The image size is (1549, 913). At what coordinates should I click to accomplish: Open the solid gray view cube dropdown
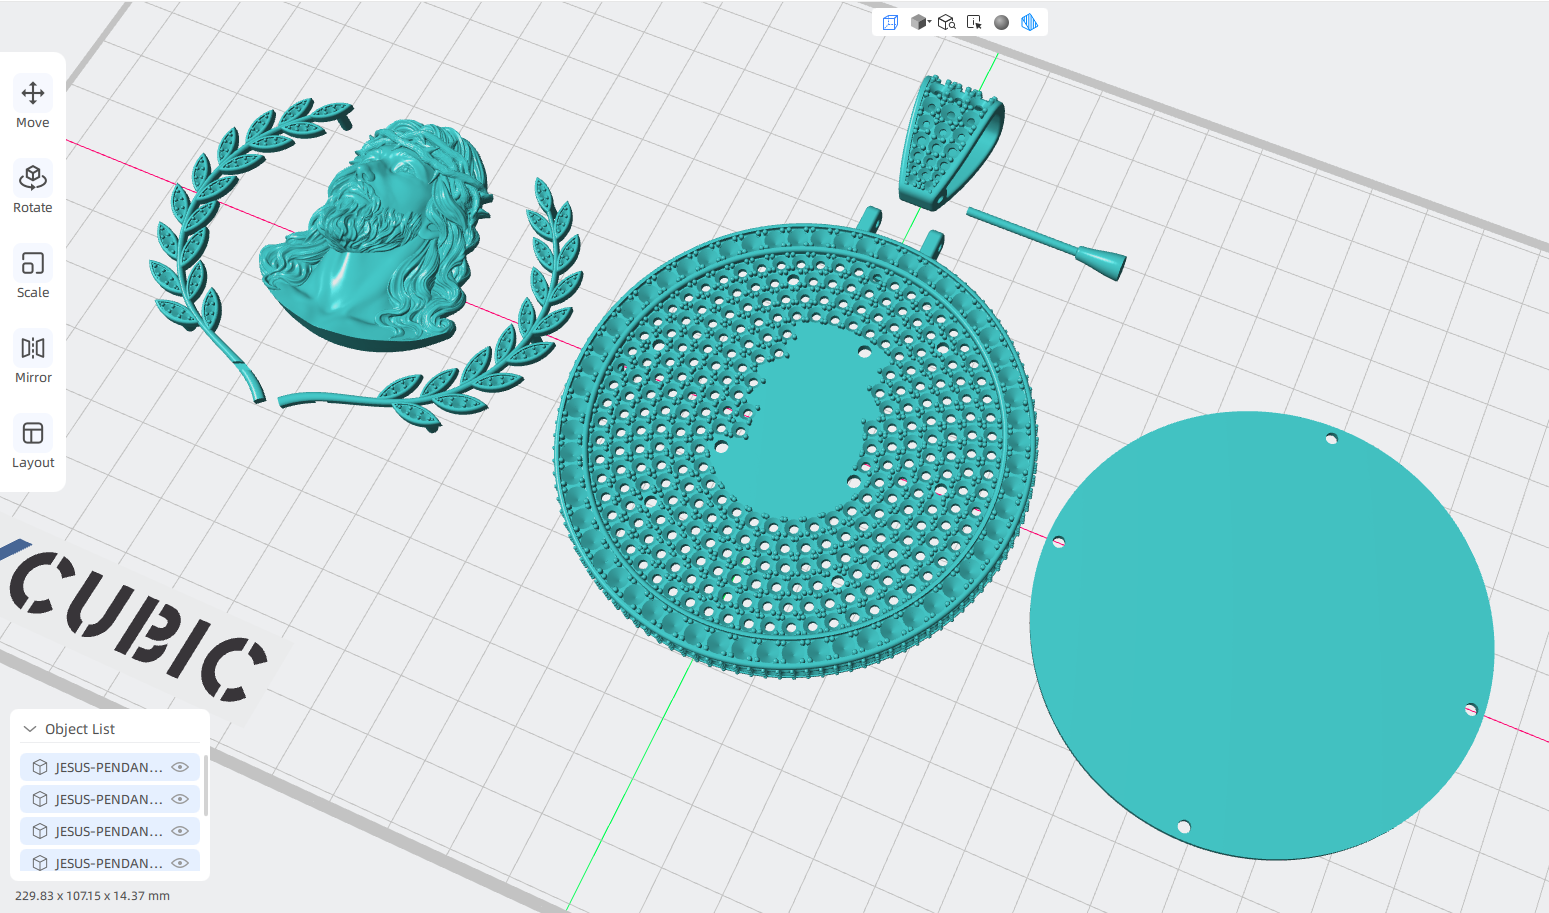(920, 22)
